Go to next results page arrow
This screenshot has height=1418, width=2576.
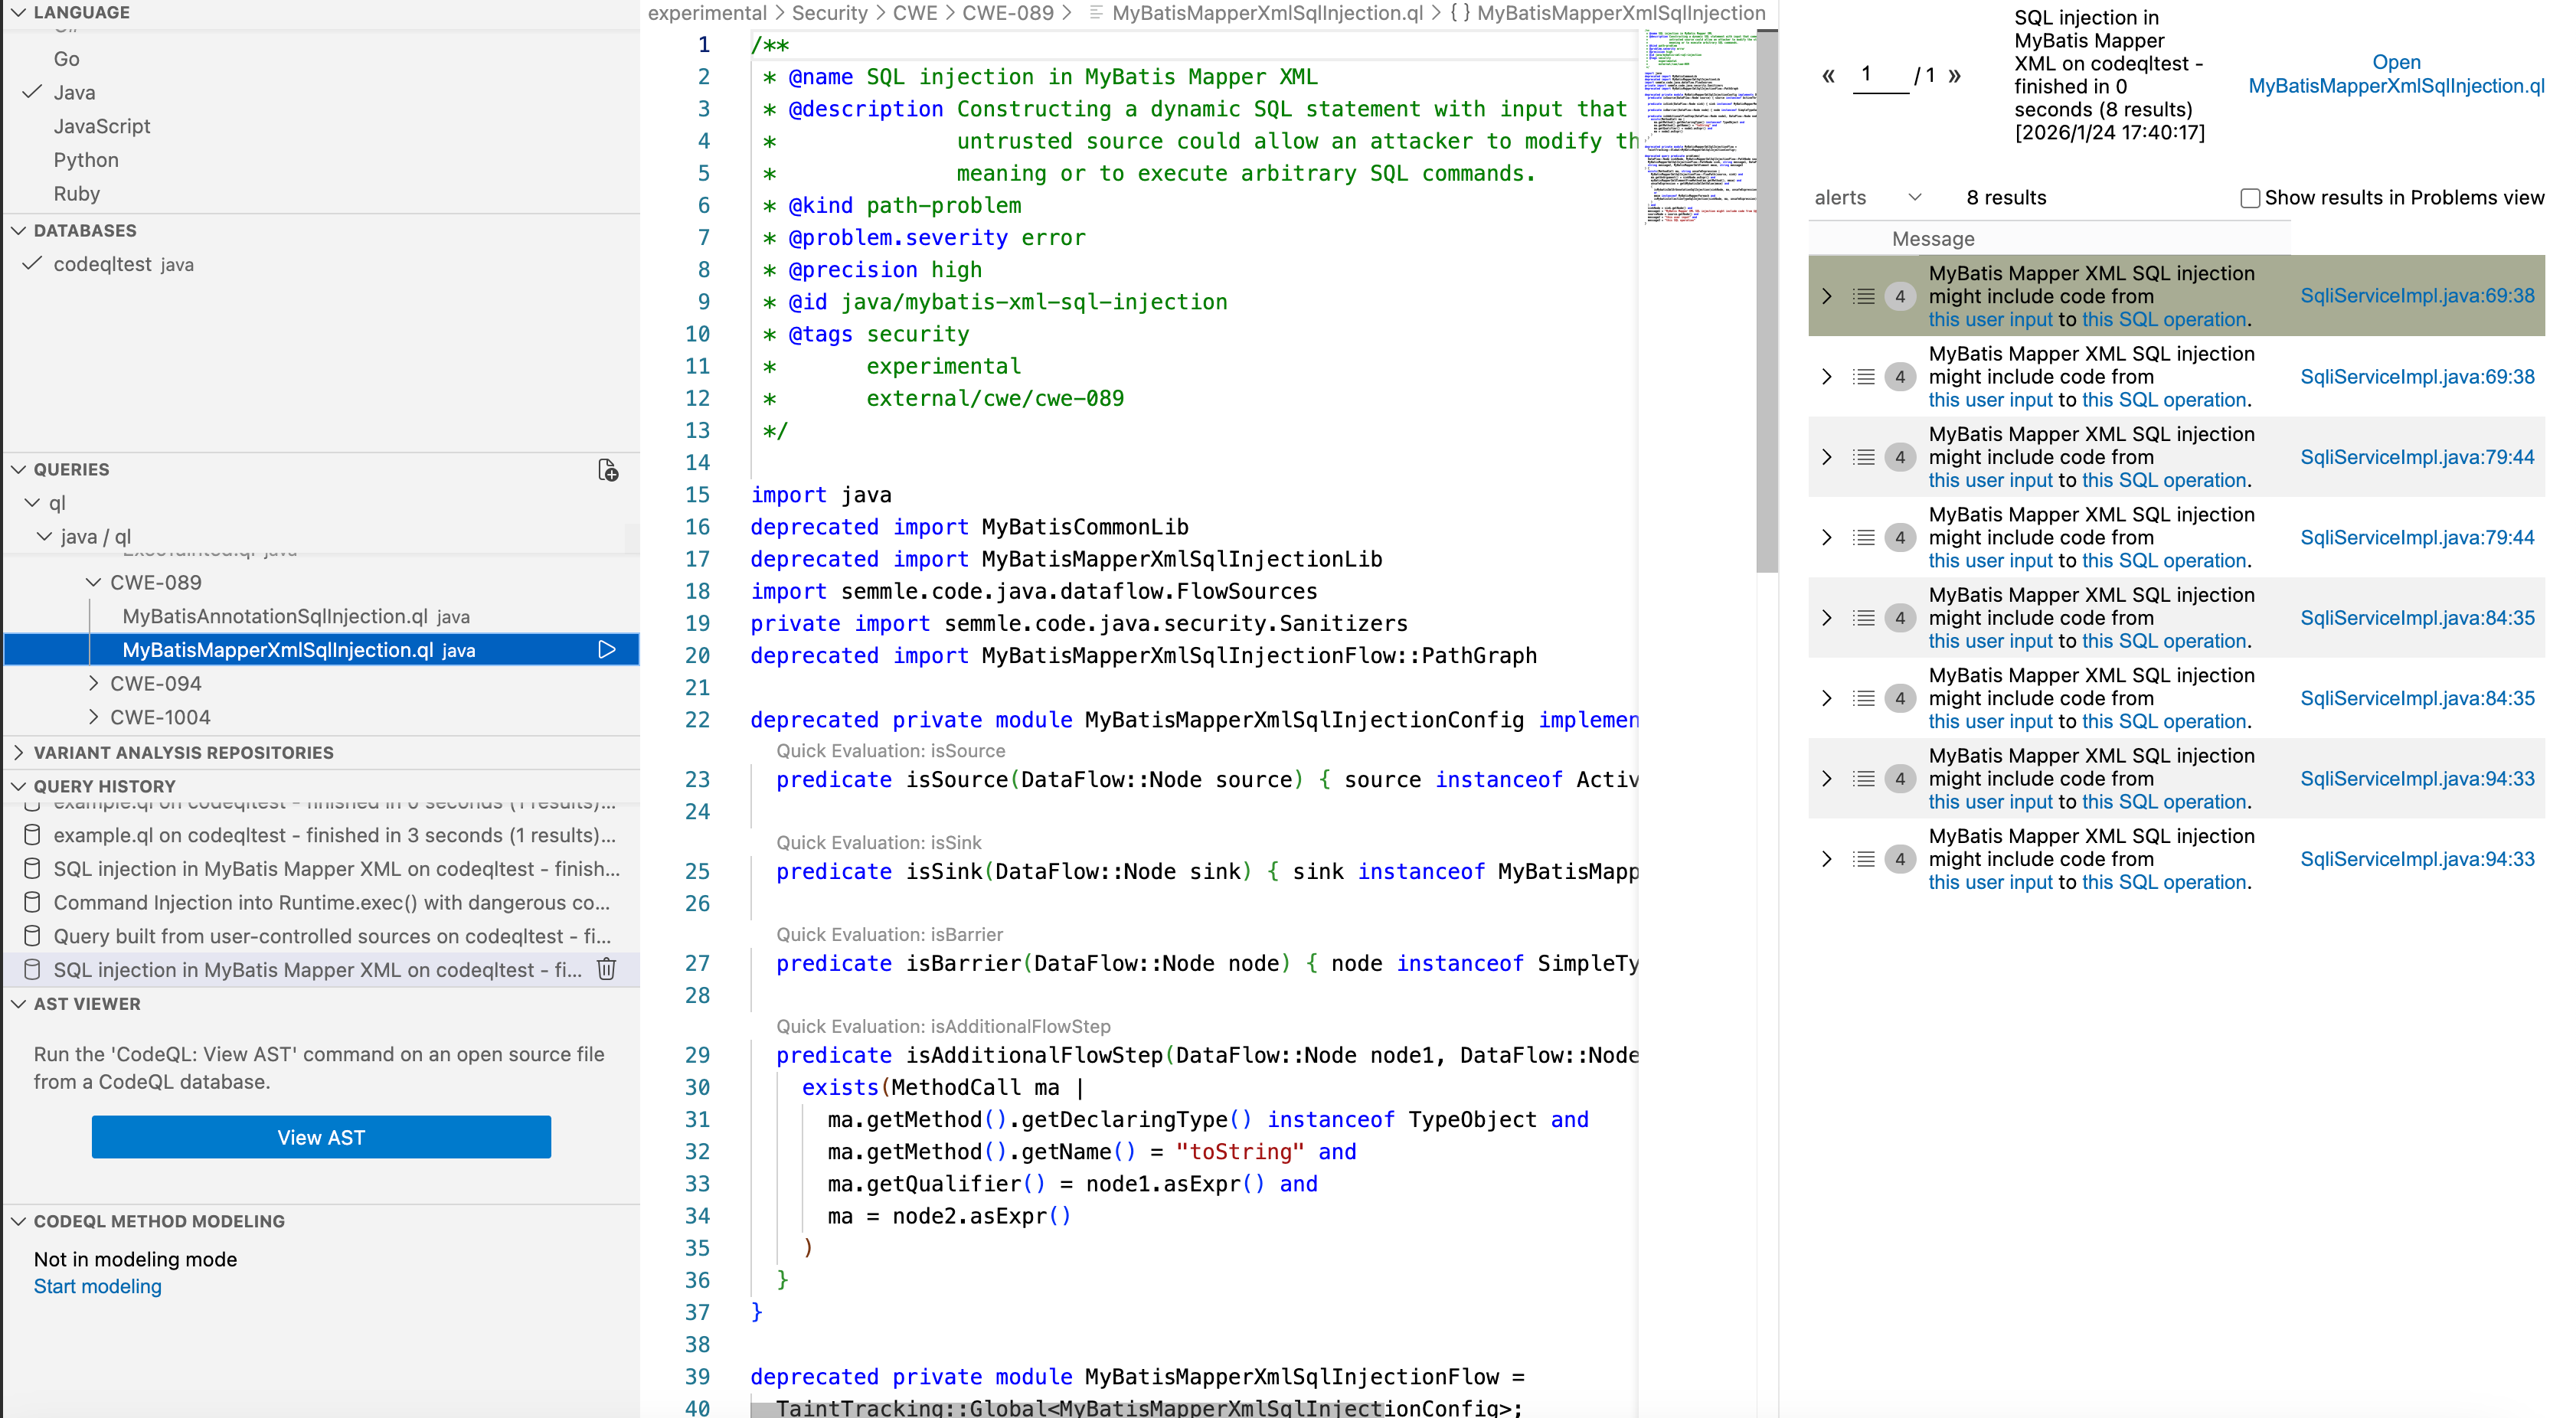click(1954, 76)
